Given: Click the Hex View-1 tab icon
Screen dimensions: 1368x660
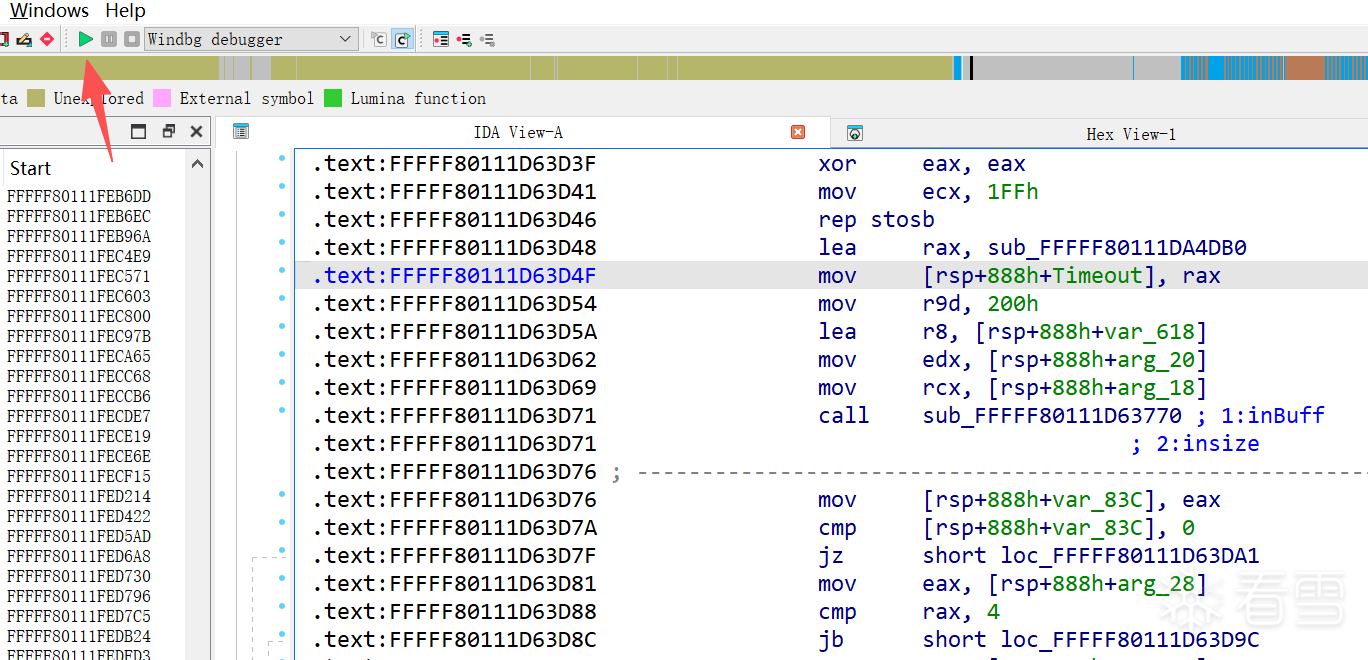Looking at the screenshot, I should [x=854, y=133].
